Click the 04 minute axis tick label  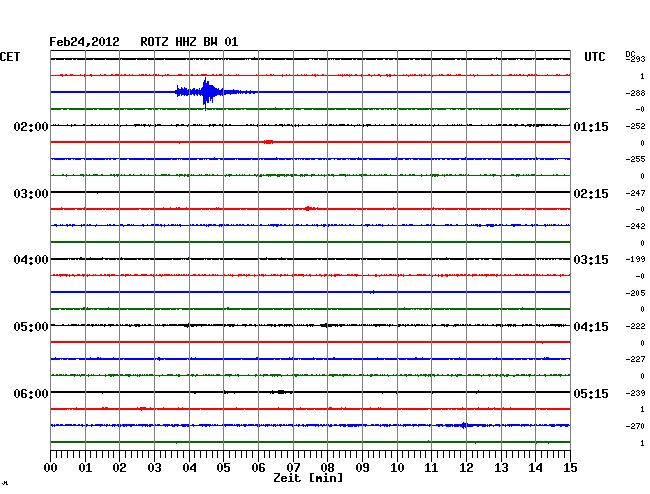(189, 467)
